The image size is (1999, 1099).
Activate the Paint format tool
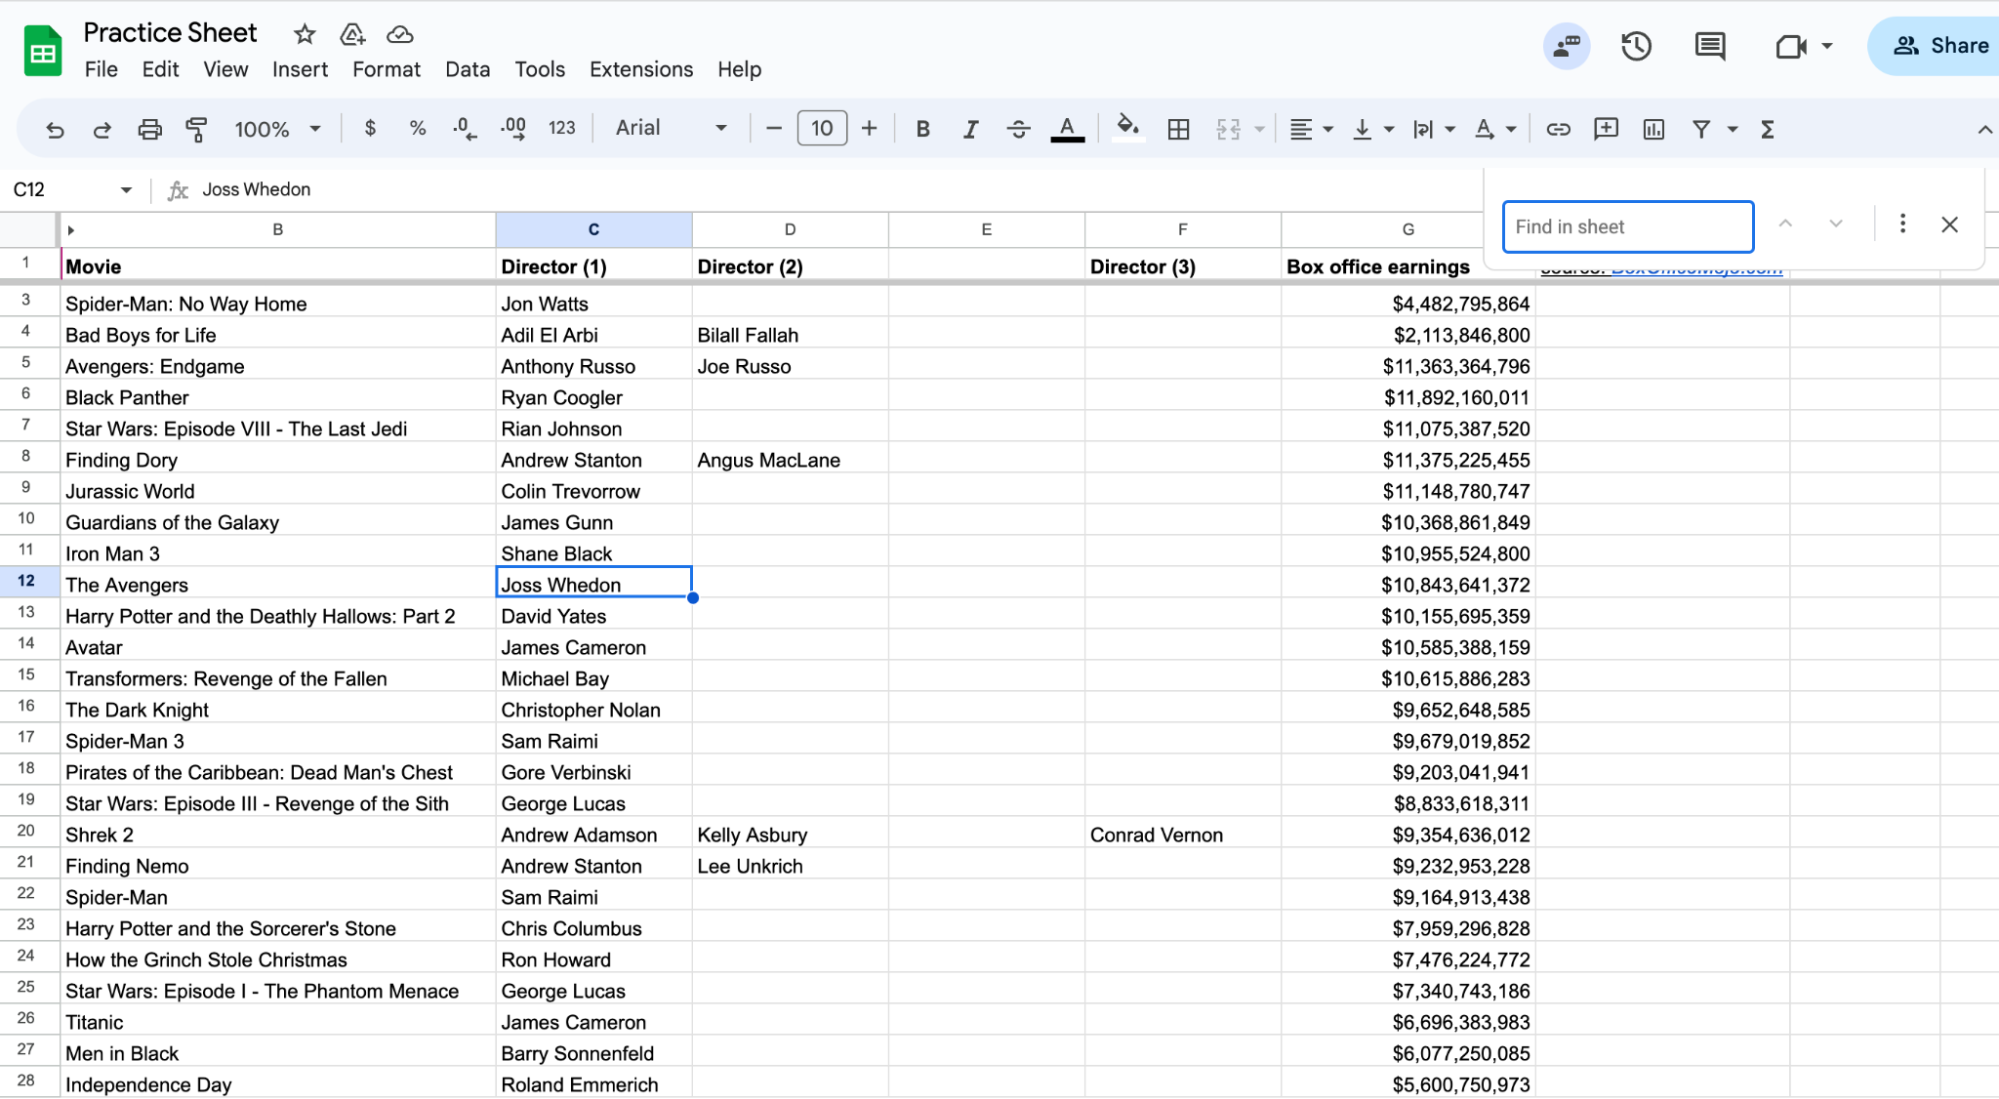[x=197, y=129]
